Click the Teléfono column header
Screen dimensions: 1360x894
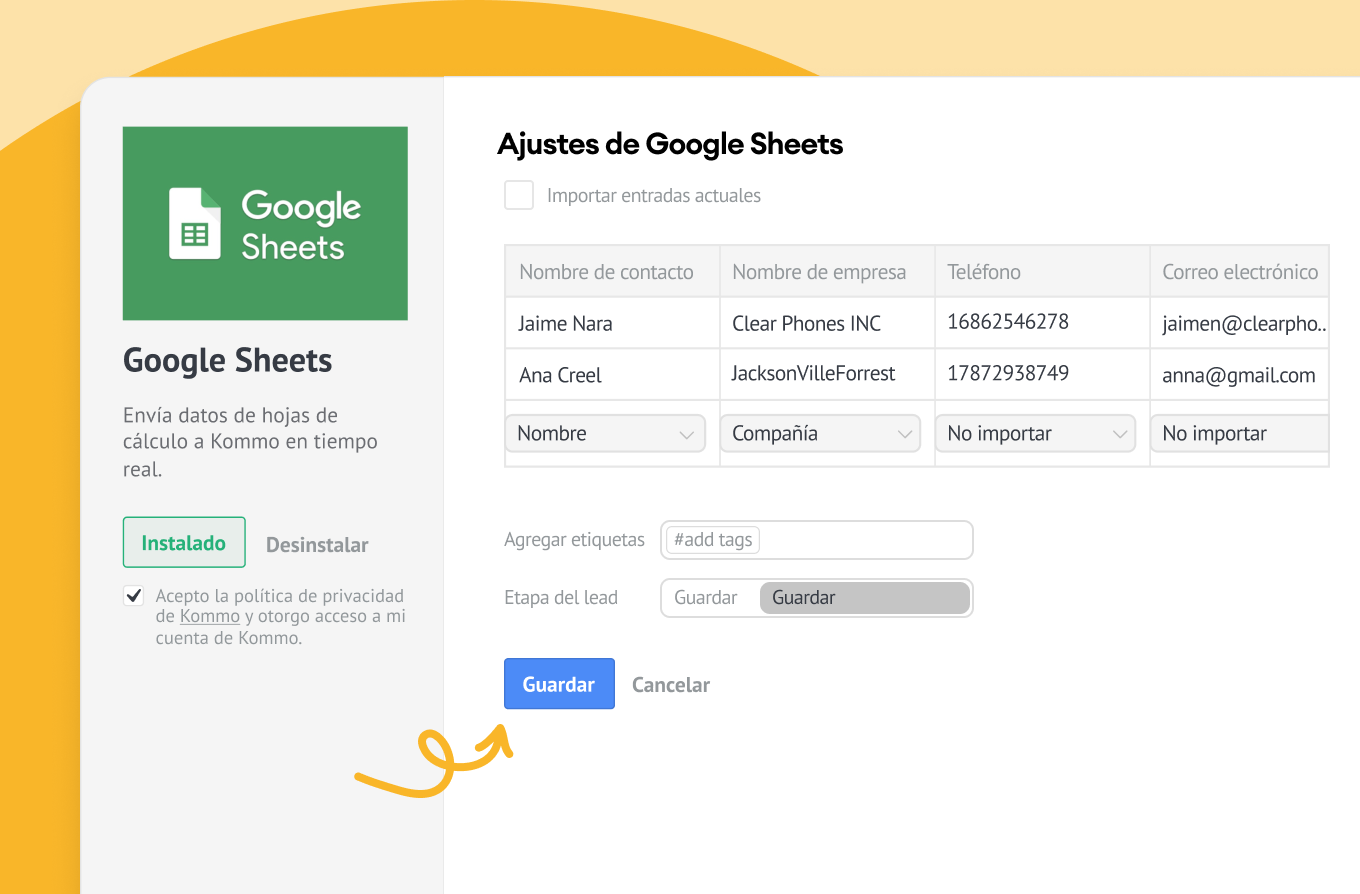coord(1042,272)
